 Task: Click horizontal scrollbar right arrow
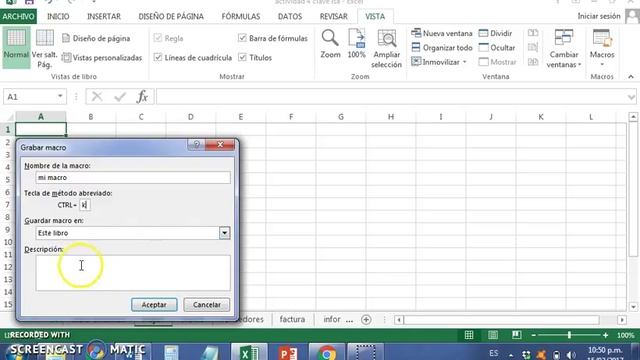(x=622, y=320)
